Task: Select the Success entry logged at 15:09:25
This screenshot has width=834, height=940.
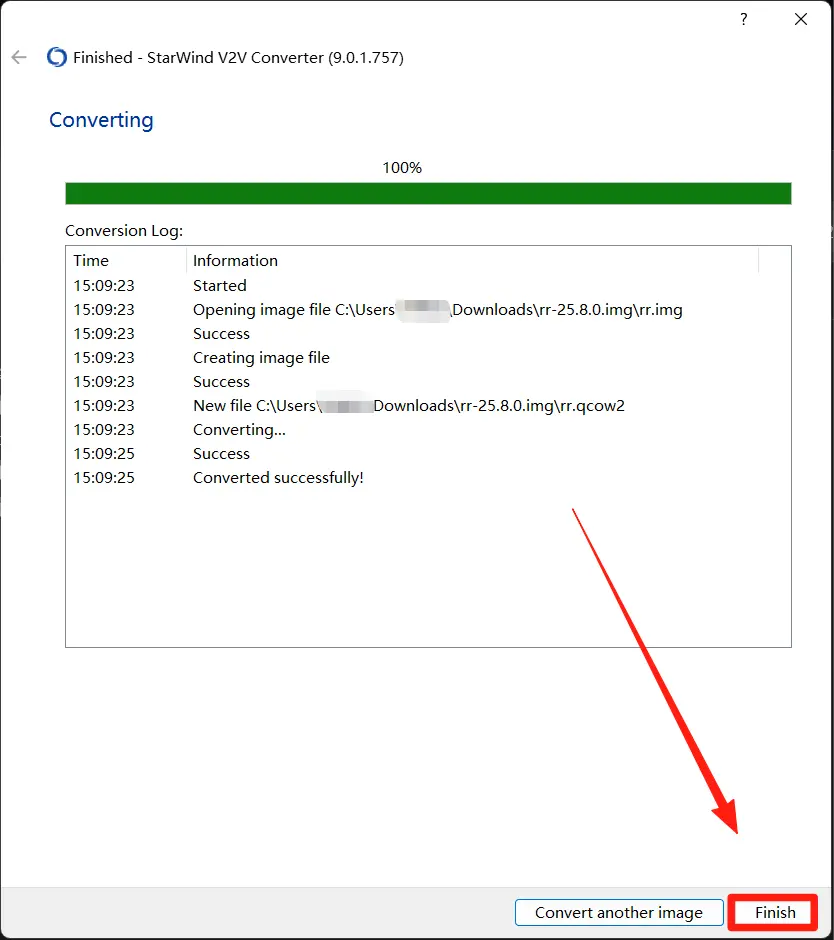Action: tap(221, 454)
